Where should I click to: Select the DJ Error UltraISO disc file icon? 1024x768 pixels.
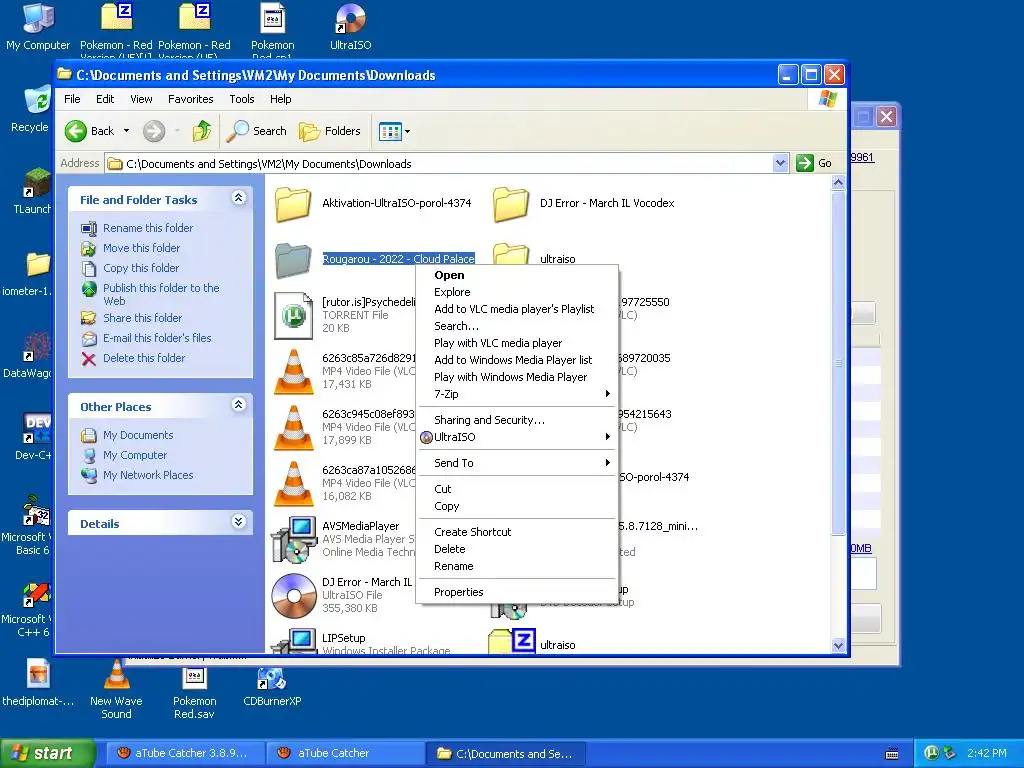[x=293, y=596]
